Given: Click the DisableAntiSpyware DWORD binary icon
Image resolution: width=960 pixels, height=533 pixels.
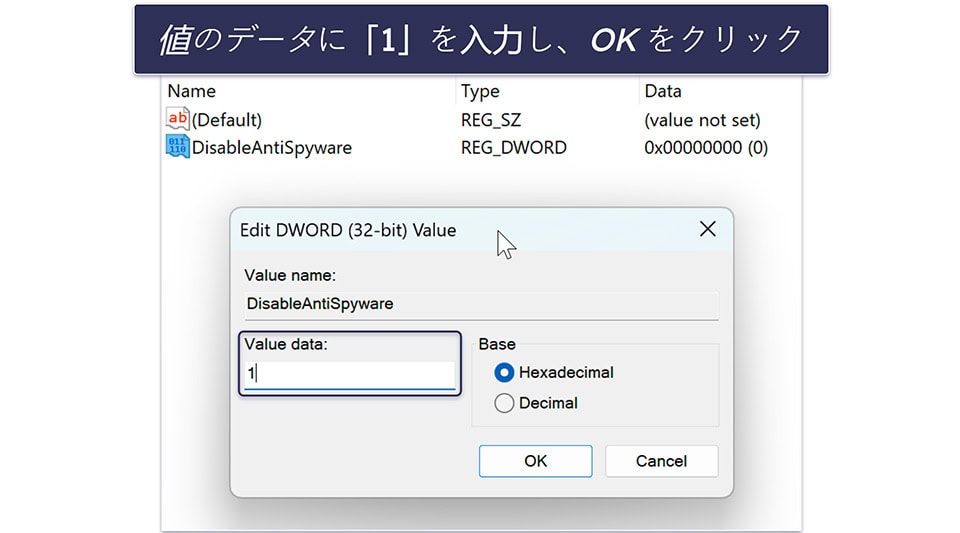Looking at the screenshot, I should (178, 147).
